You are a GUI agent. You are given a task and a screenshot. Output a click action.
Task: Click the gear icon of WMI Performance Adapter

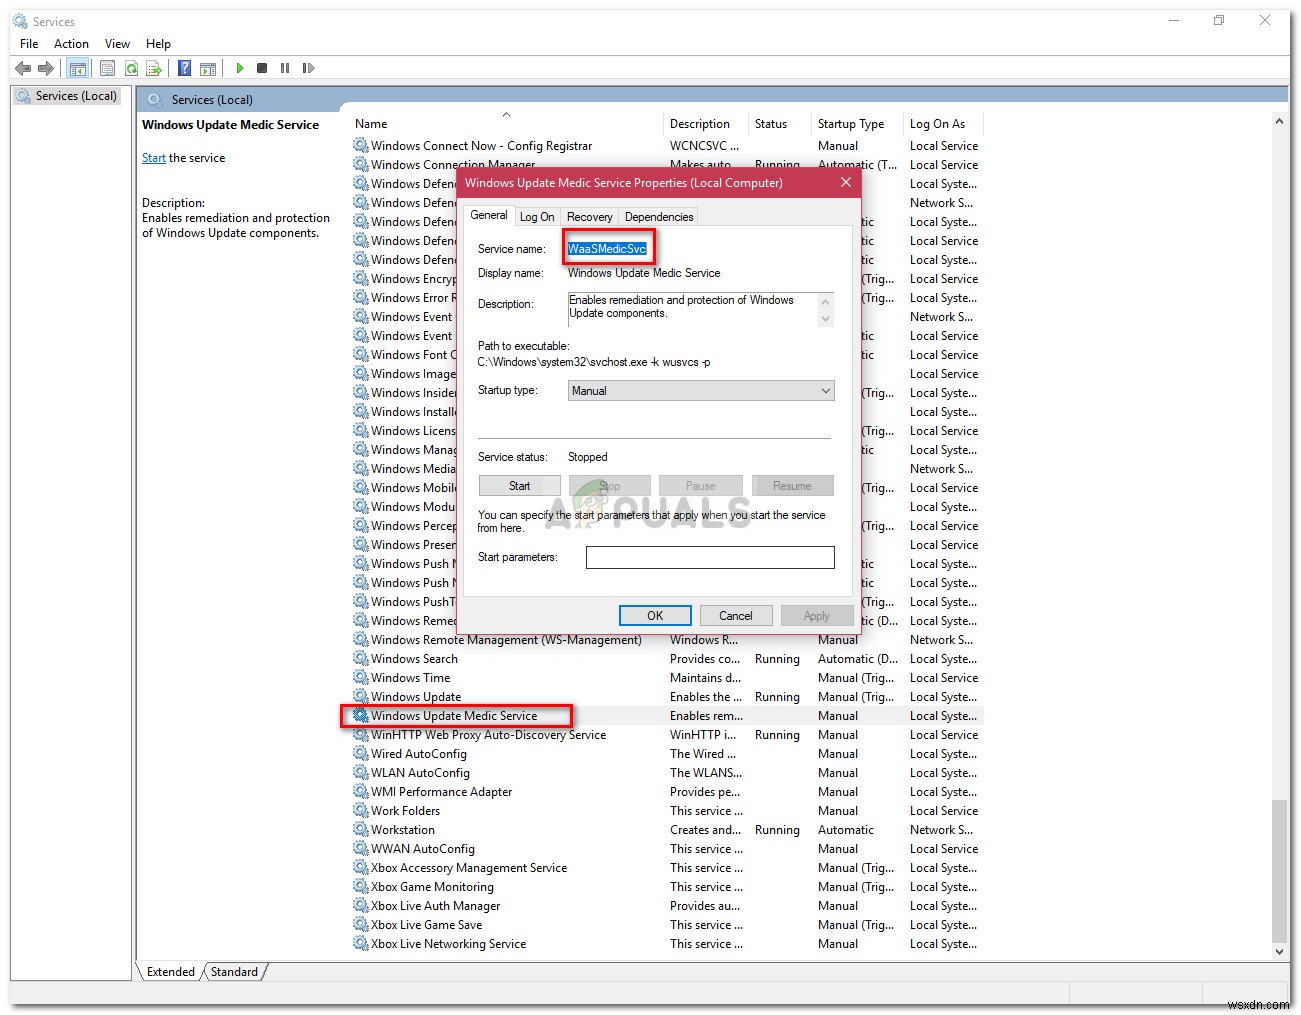[x=360, y=791]
